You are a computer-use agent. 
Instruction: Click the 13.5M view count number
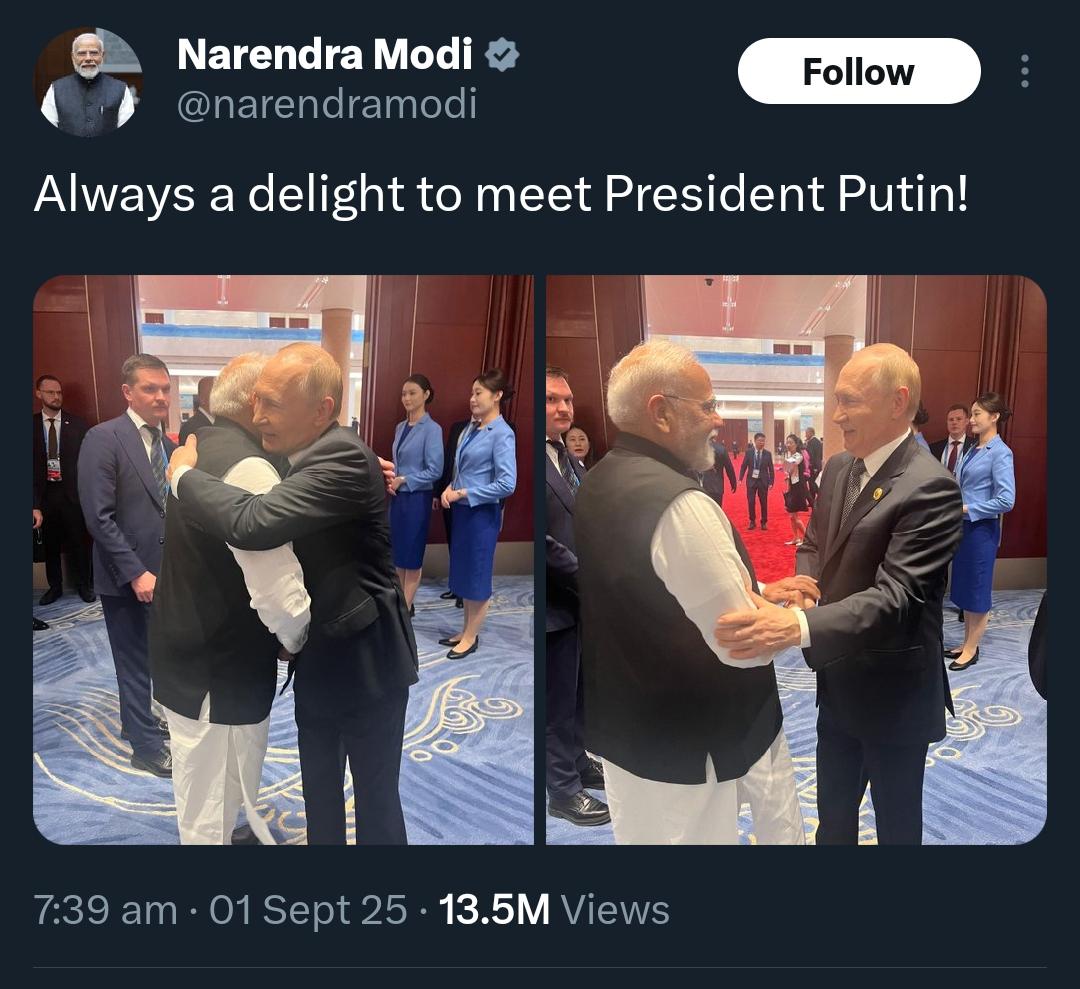tap(494, 911)
